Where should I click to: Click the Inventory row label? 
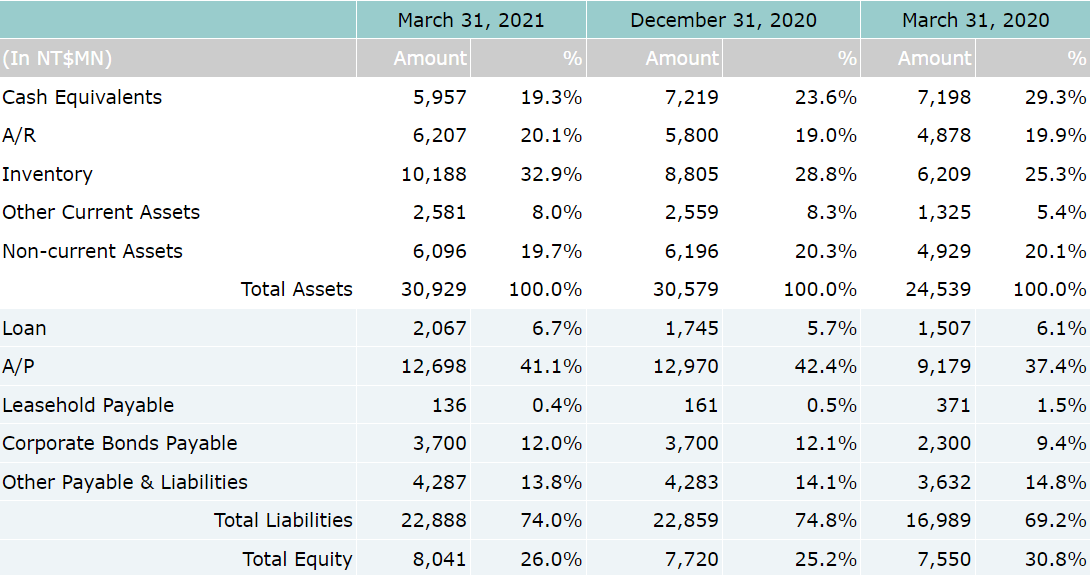47,174
